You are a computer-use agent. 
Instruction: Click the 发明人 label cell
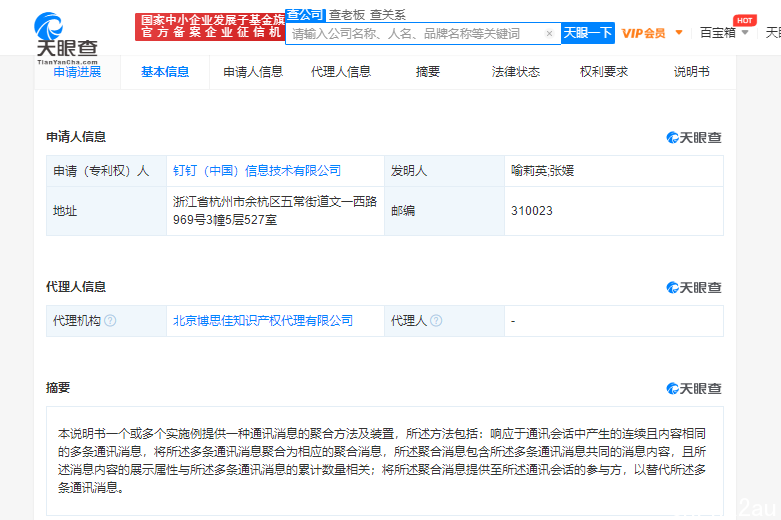pyautogui.click(x=444, y=171)
